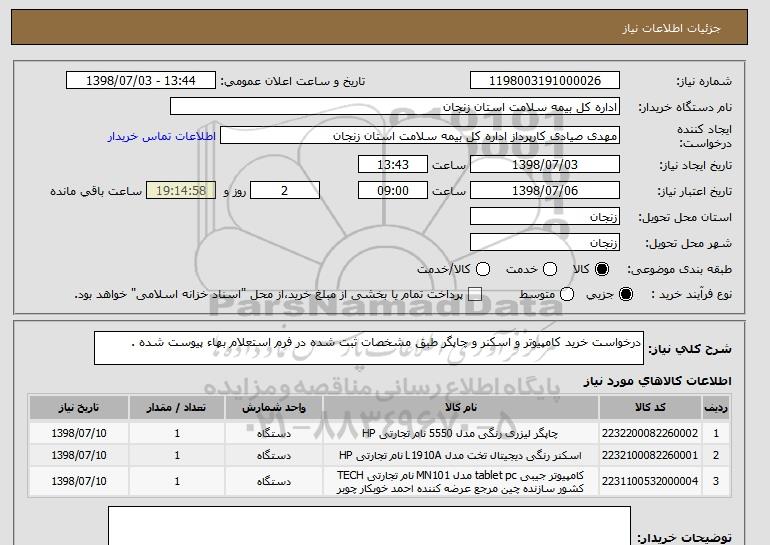
Task: Click the HP 5550 laser printer item name
Action: click(x=460, y=433)
